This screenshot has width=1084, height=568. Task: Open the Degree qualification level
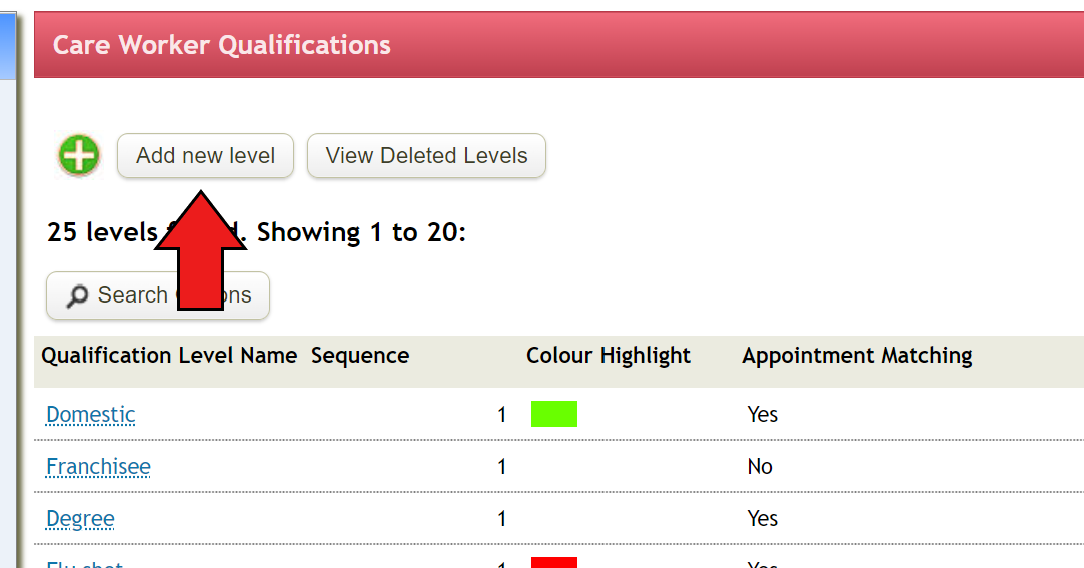tap(80, 519)
